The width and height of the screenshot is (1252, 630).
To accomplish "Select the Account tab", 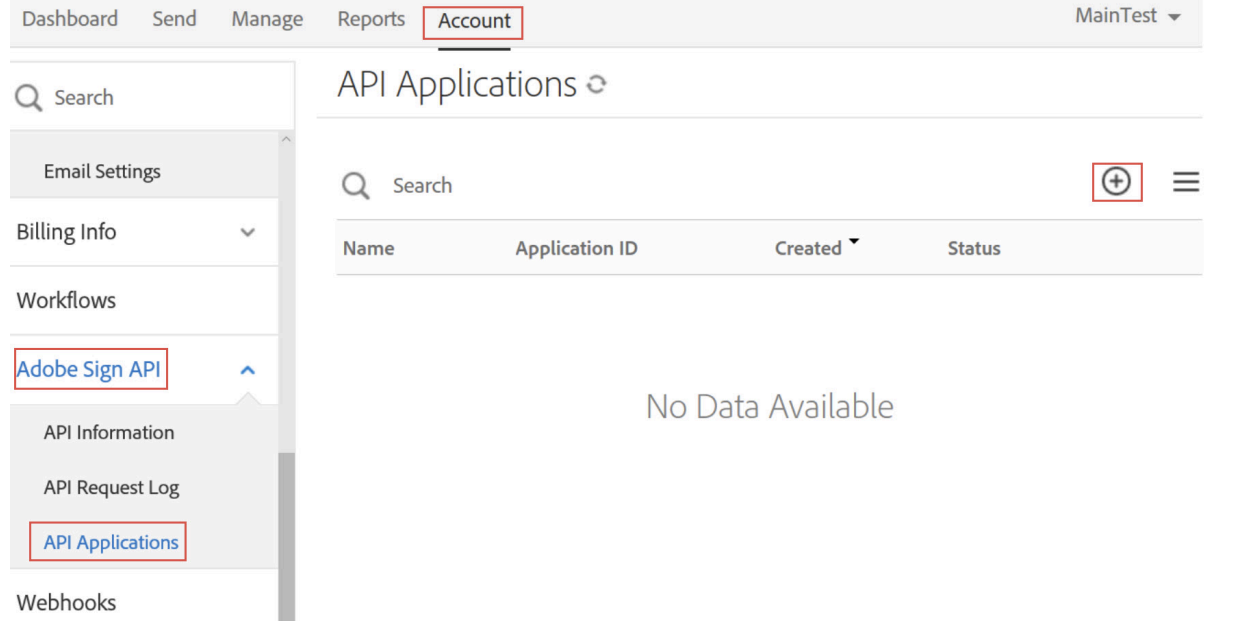I will click(x=474, y=21).
